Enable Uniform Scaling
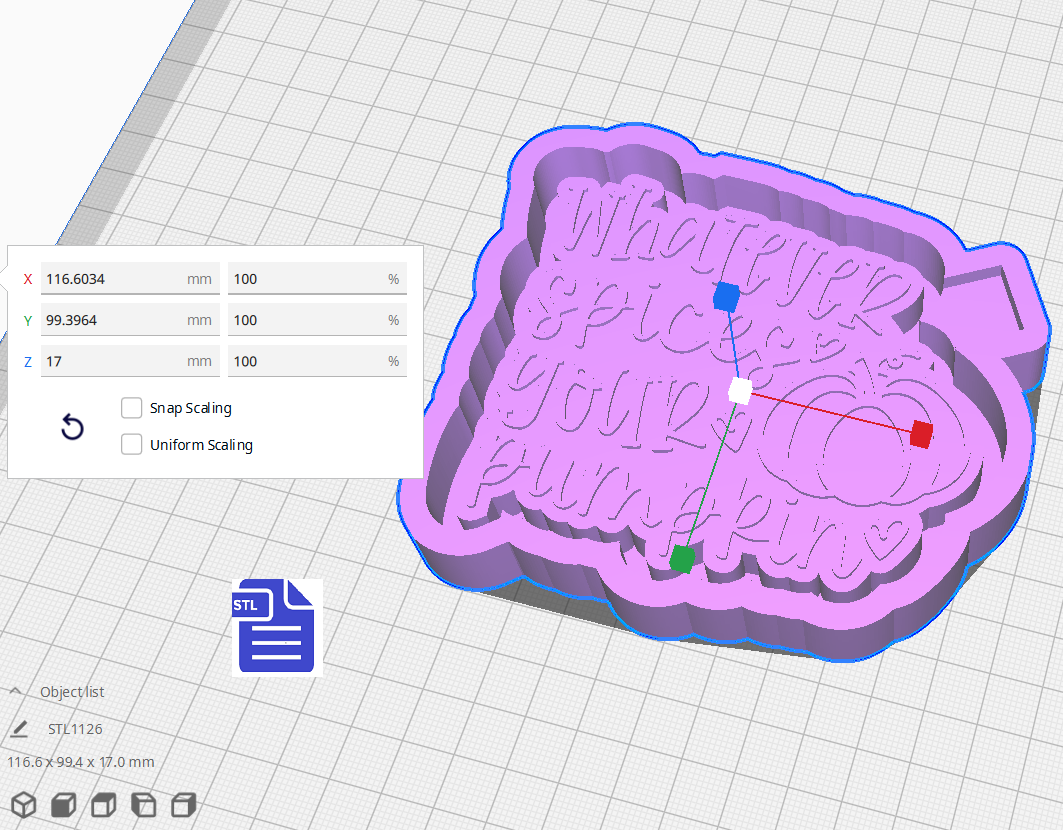The height and width of the screenshot is (830, 1063). (131, 444)
